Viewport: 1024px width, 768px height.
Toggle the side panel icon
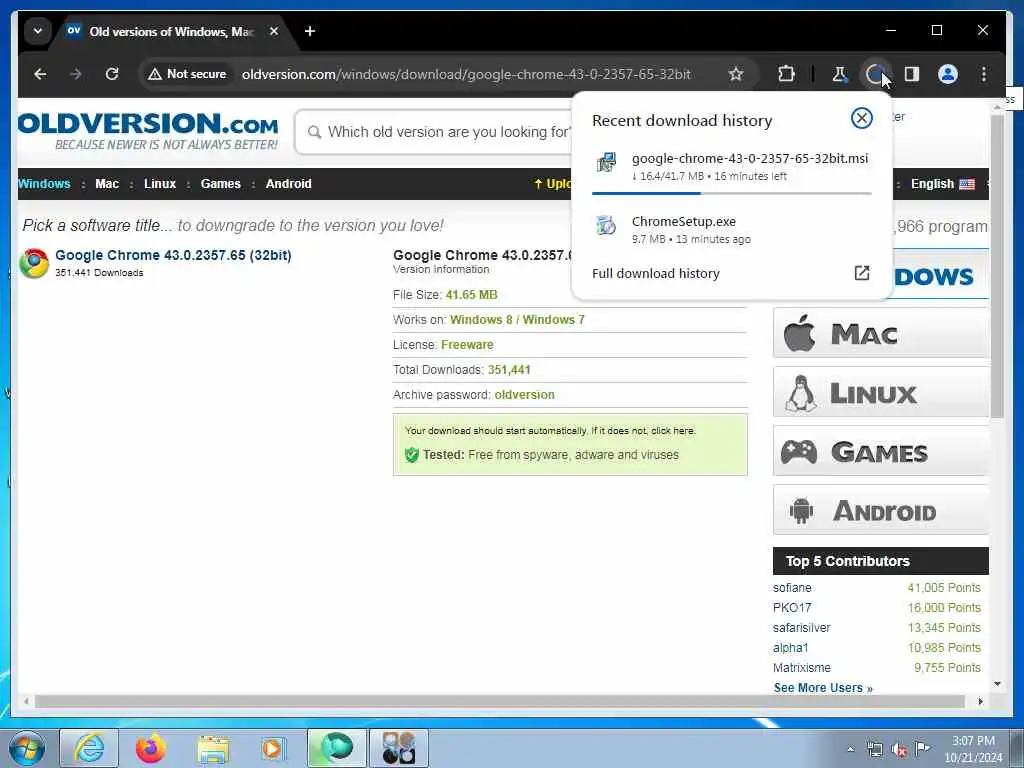912,74
